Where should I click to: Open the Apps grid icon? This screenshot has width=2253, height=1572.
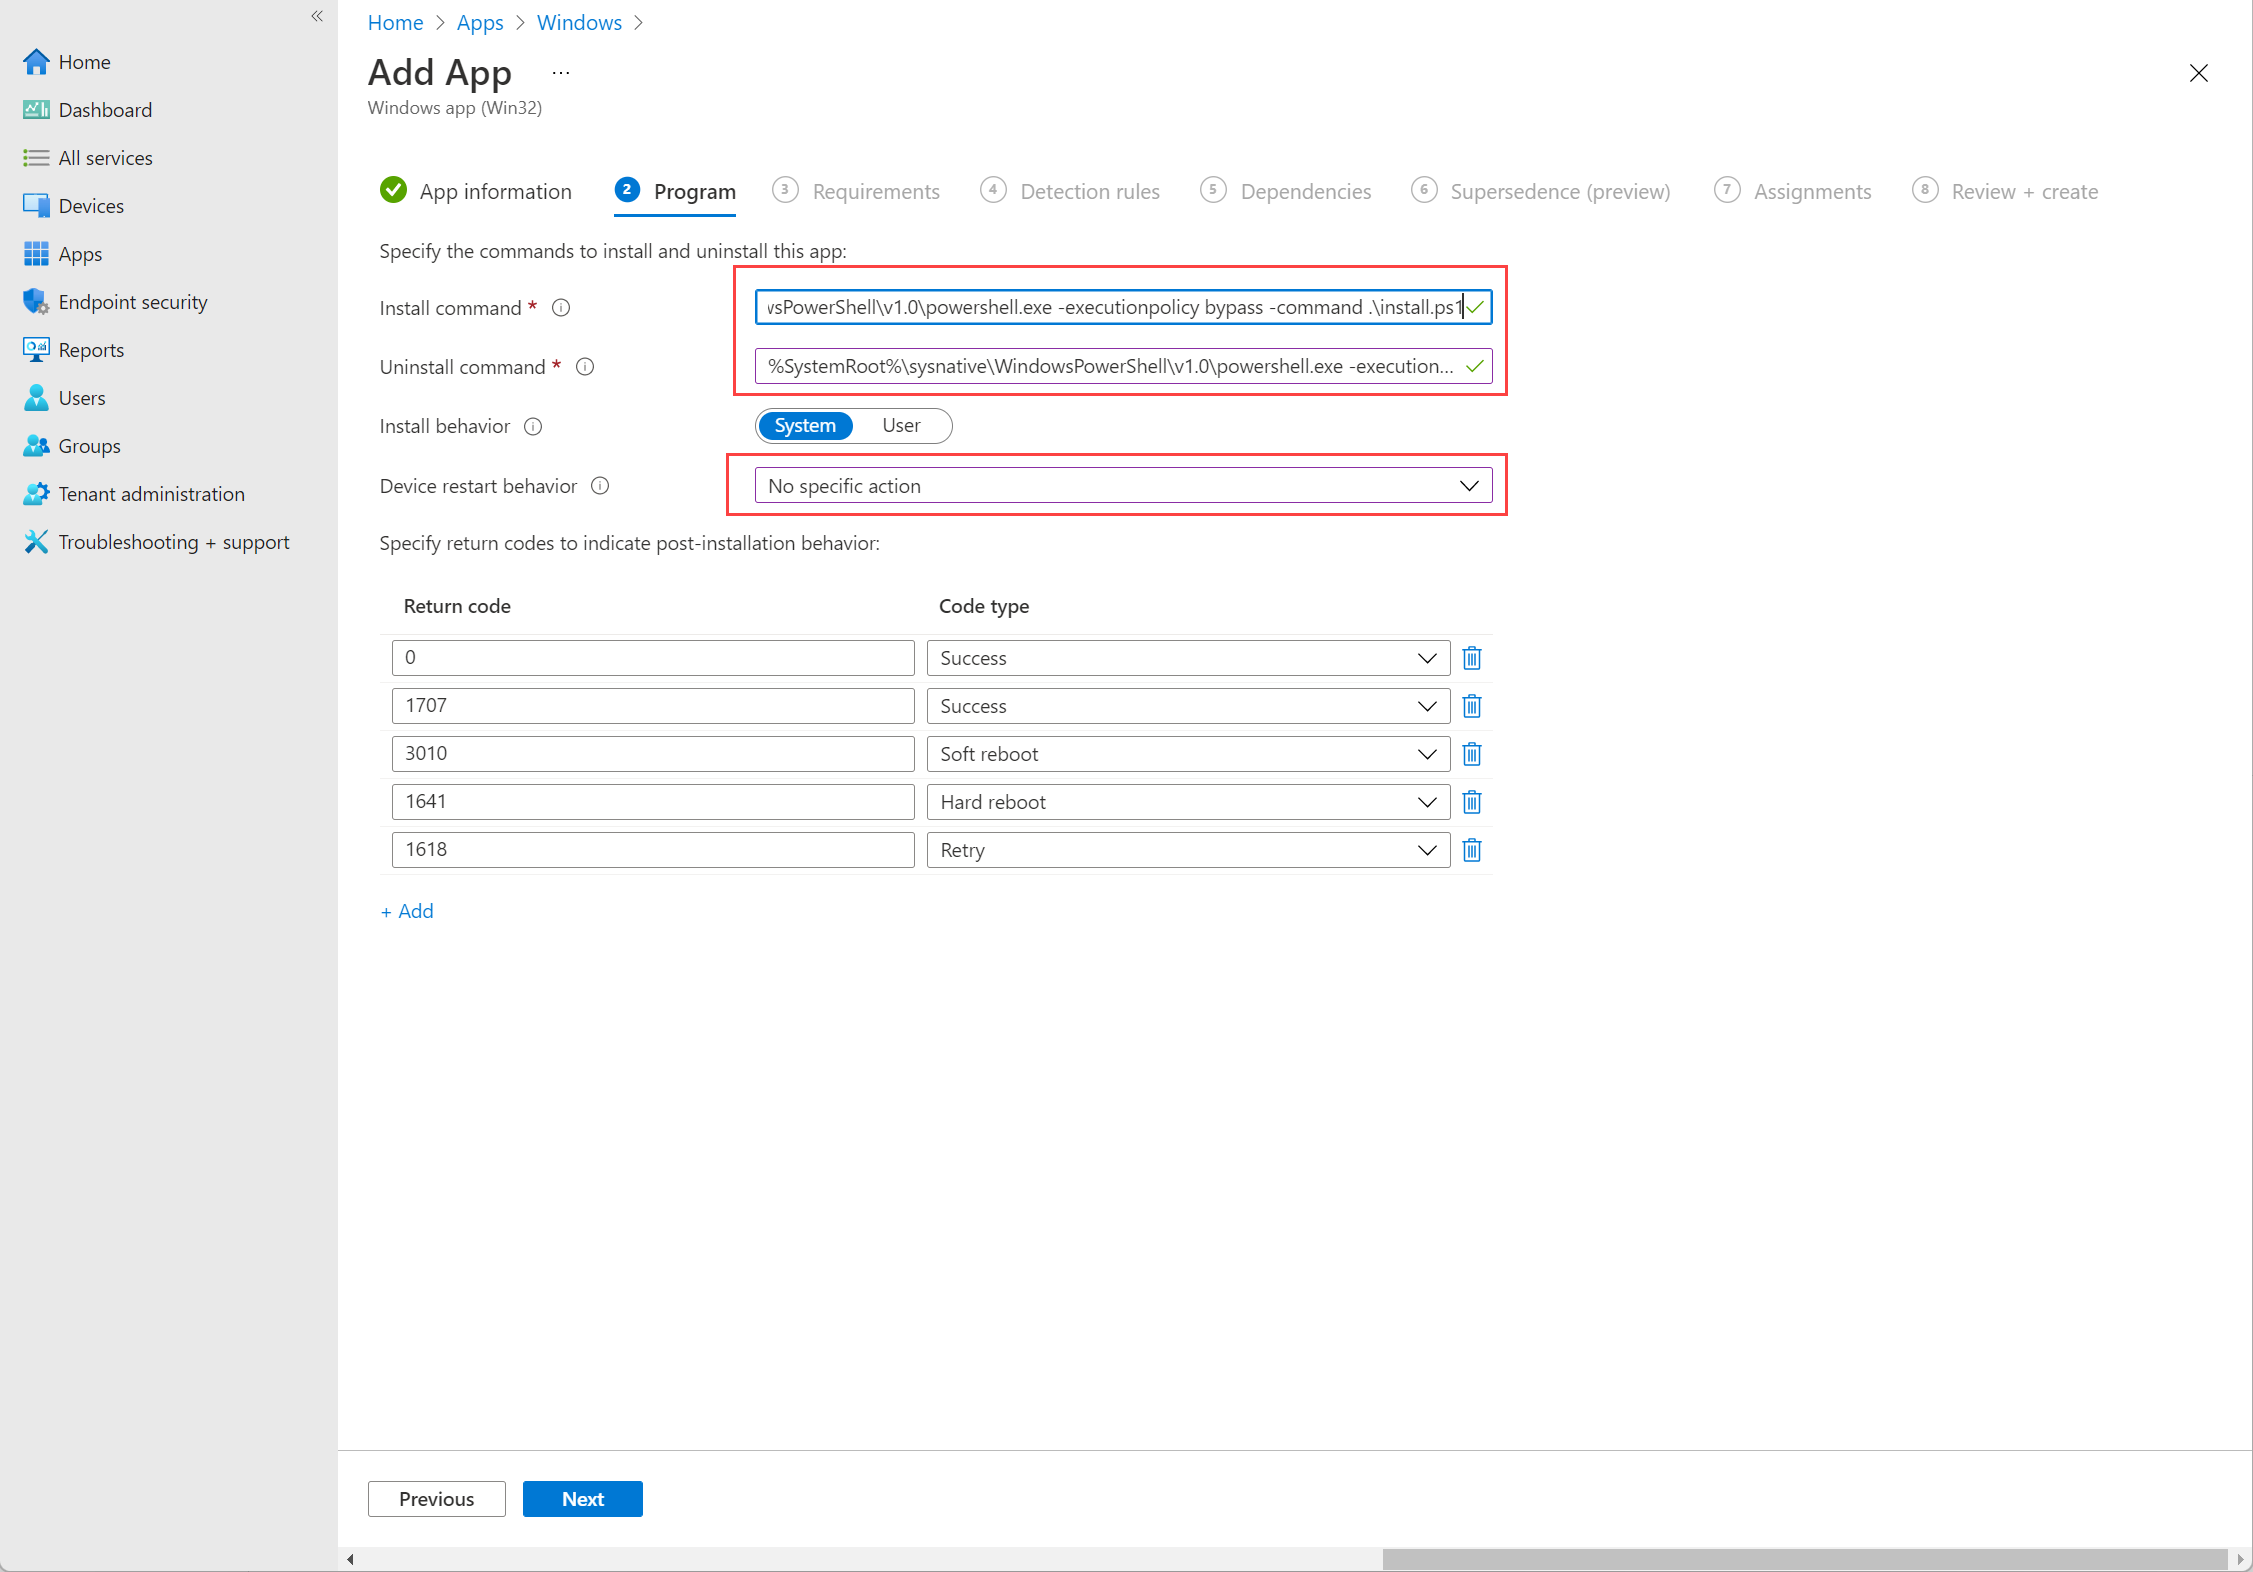coord(36,254)
